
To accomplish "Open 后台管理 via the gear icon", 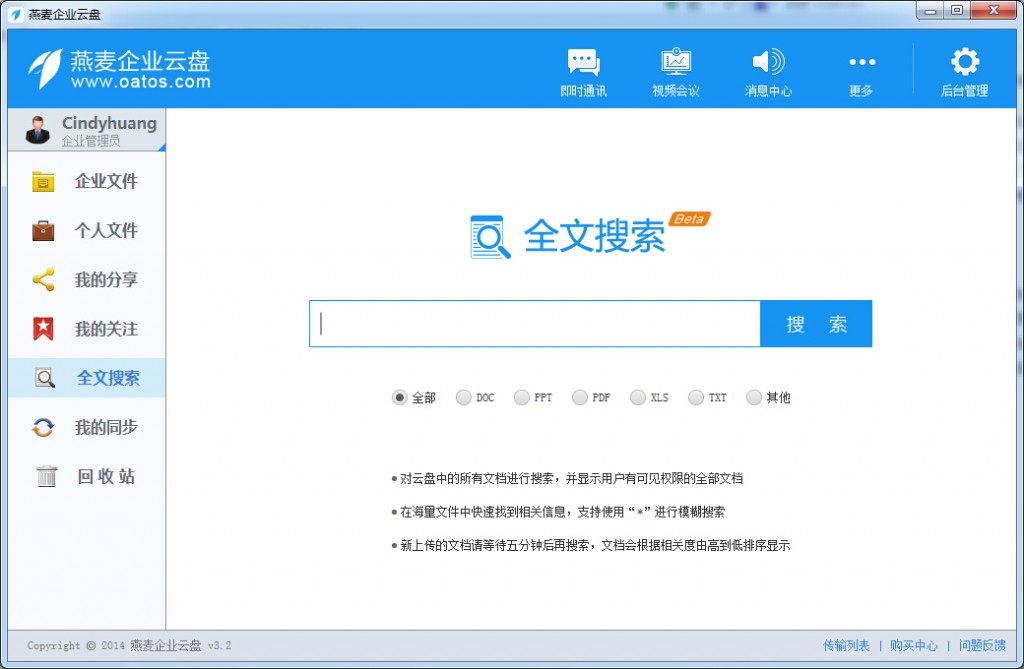I will click(963, 62).
